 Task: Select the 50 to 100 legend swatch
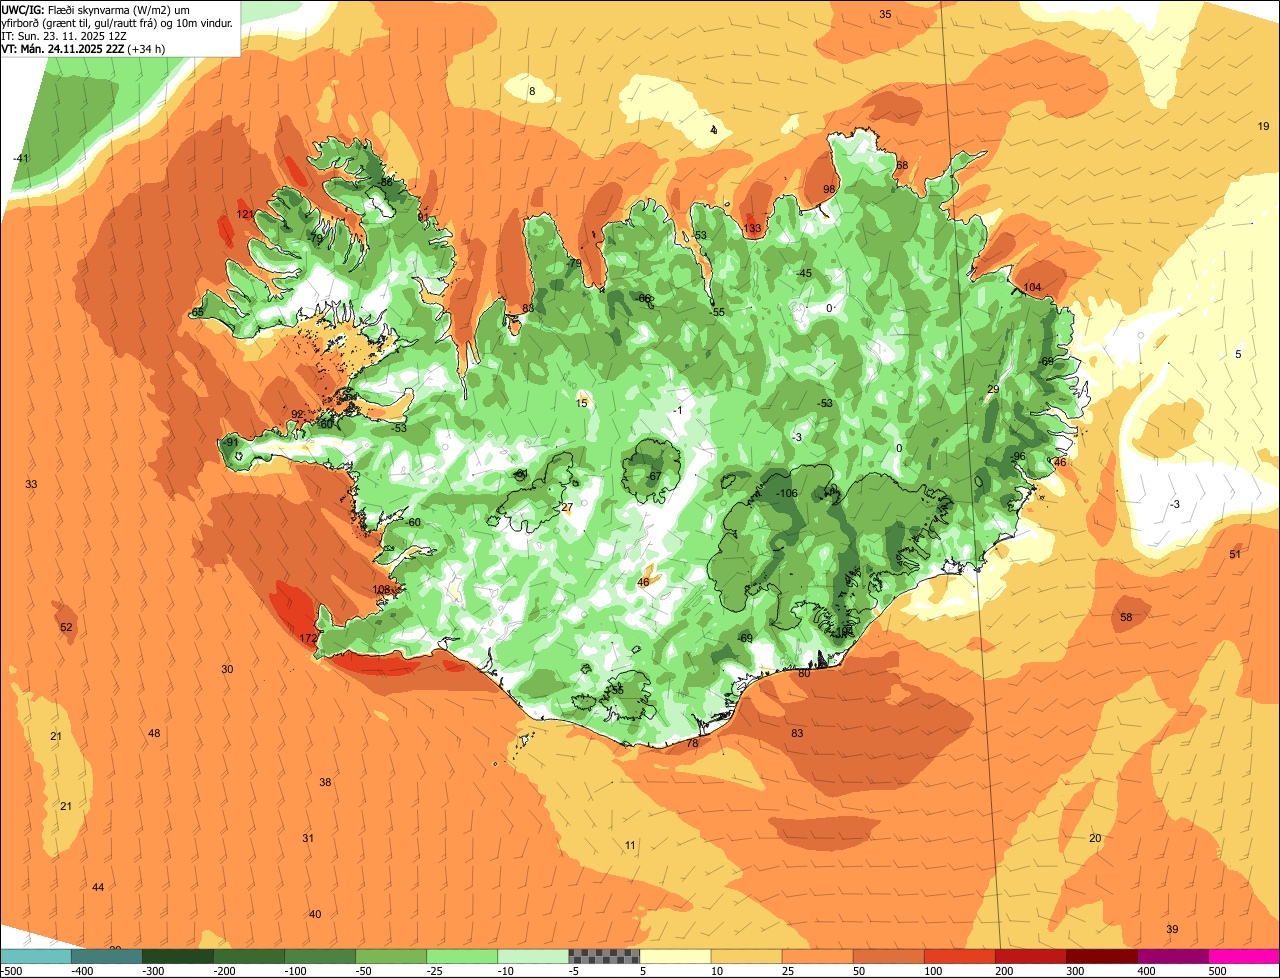[888, 956]
